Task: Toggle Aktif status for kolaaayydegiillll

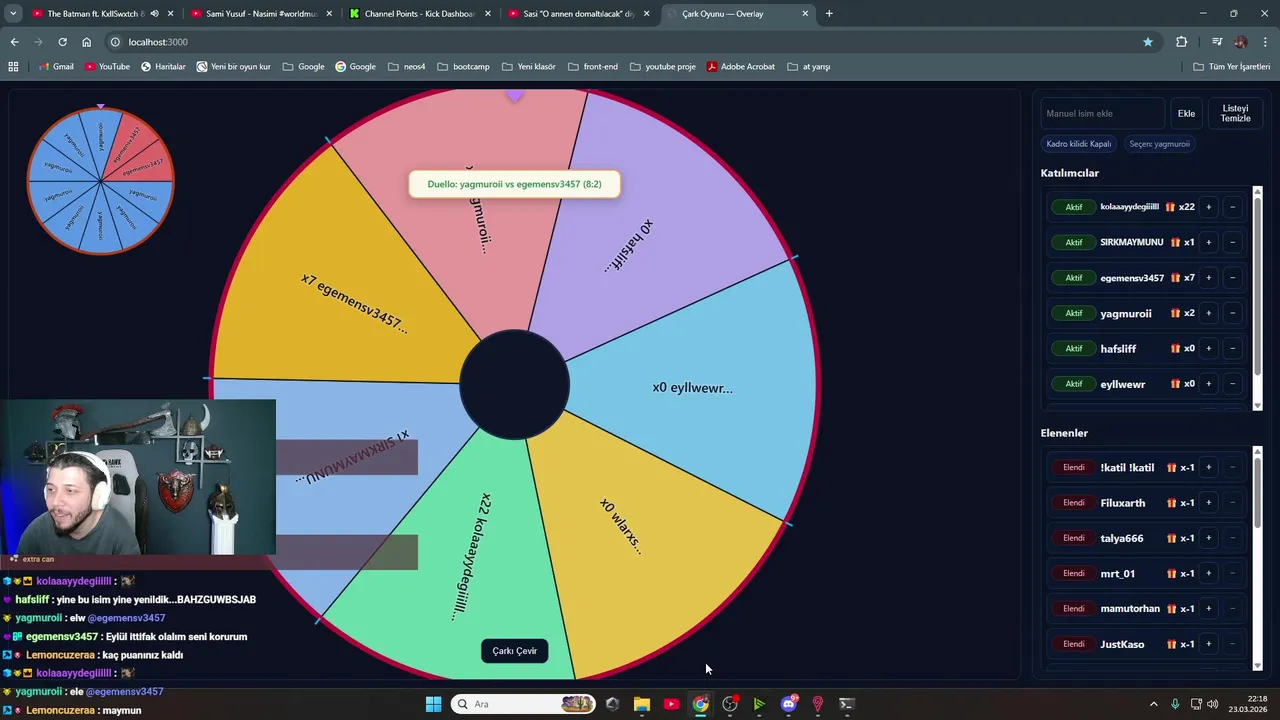Action: (x=1073, y=207)
